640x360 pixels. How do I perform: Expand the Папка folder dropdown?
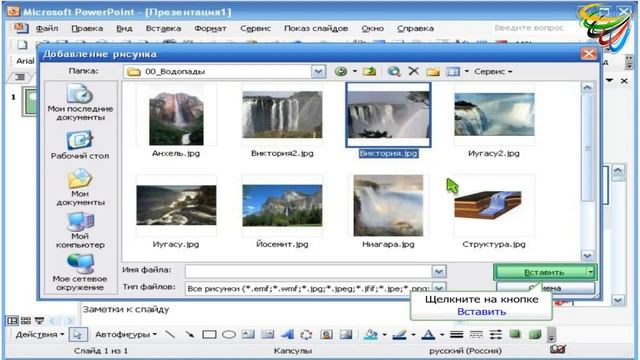click(318, 72)
